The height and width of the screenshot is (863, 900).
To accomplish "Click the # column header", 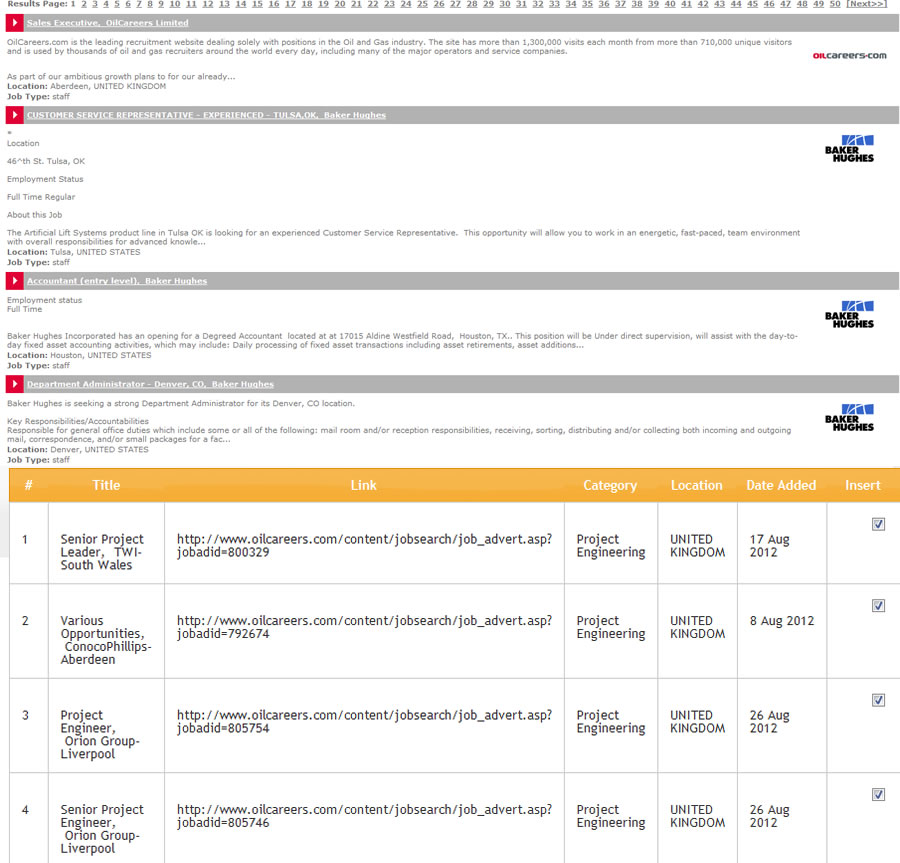I will tap(29, 485).
